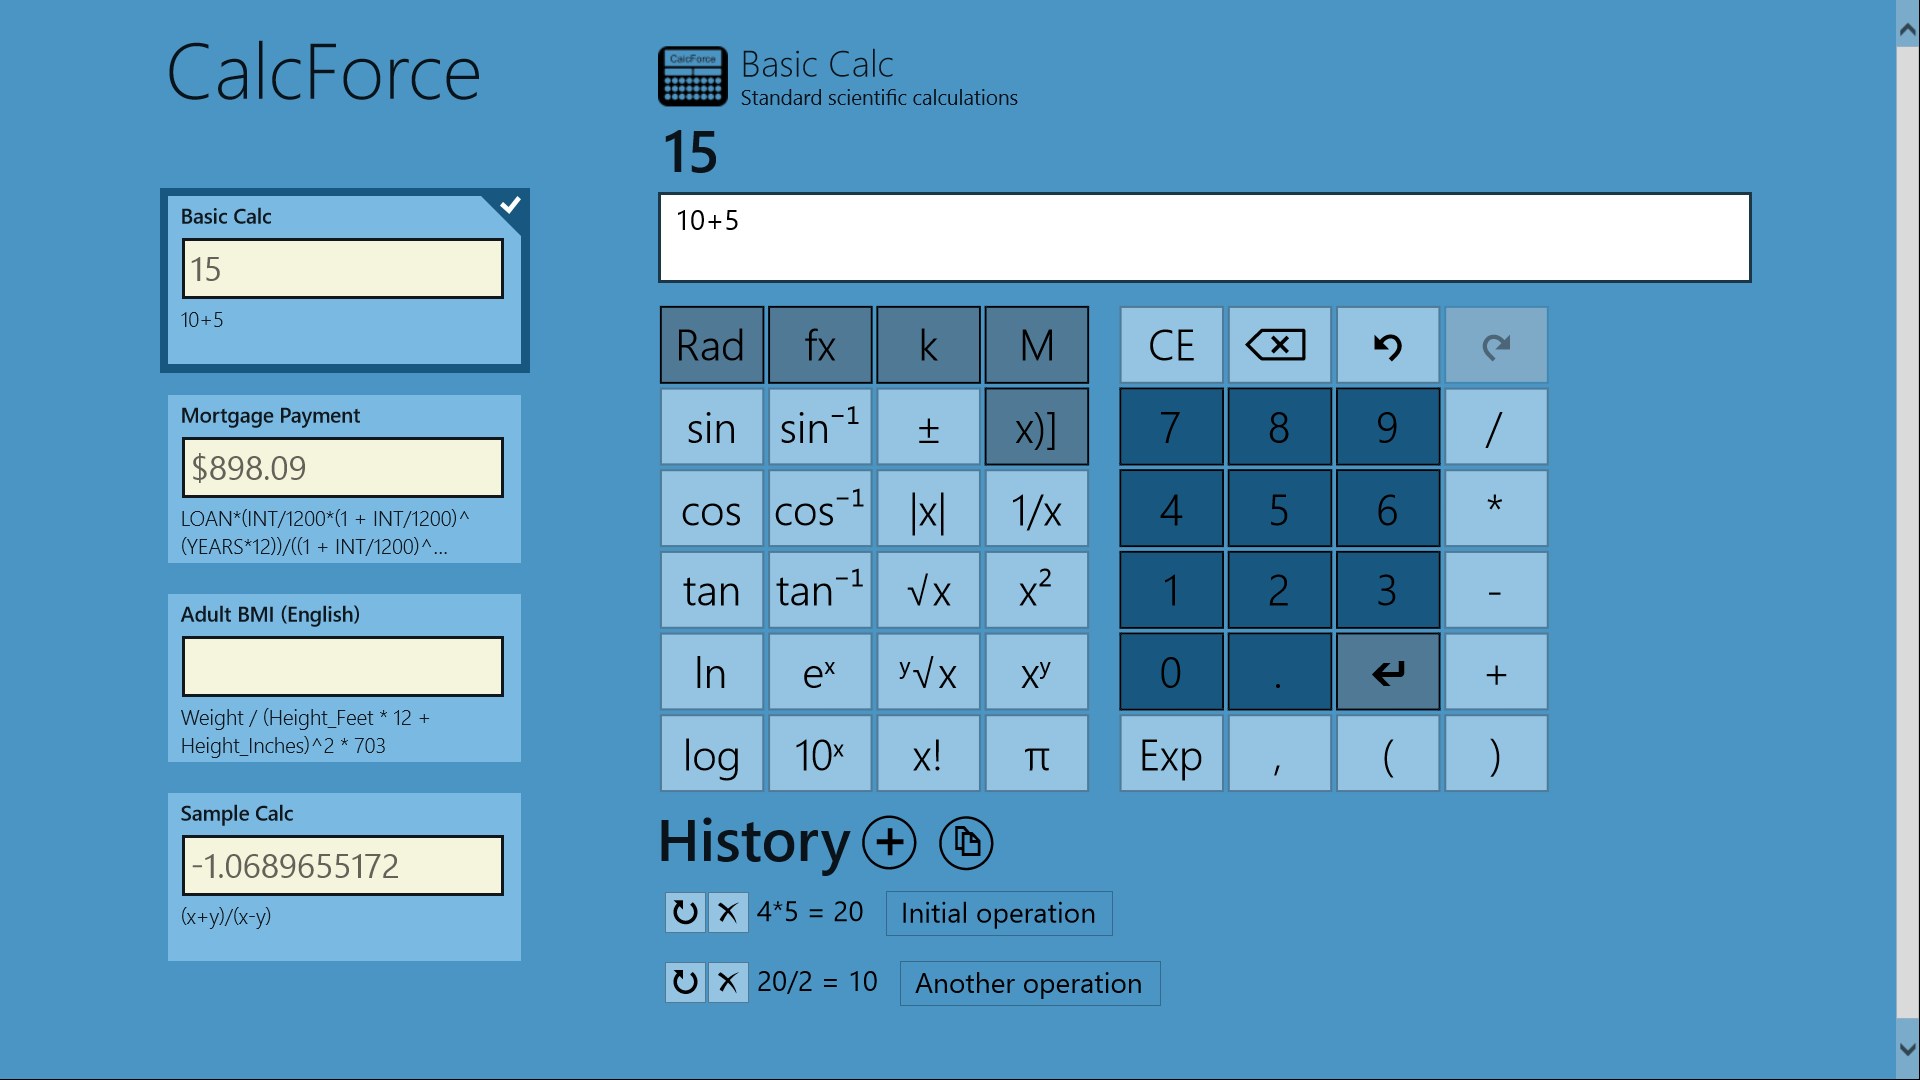Copy history using the clipboard icon
This screenshot has height=1080, width=1920.
(x=966, y=842)
